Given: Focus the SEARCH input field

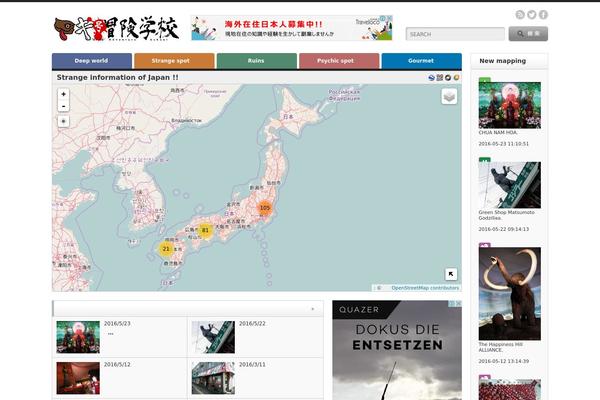Looking at the screenshot, I should tap(455, 34).
